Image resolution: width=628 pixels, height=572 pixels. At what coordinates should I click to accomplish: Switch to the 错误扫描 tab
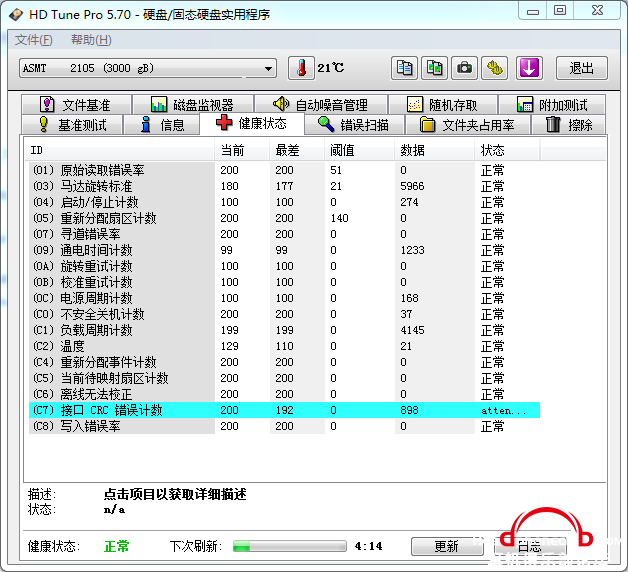(x=354, y=125)
